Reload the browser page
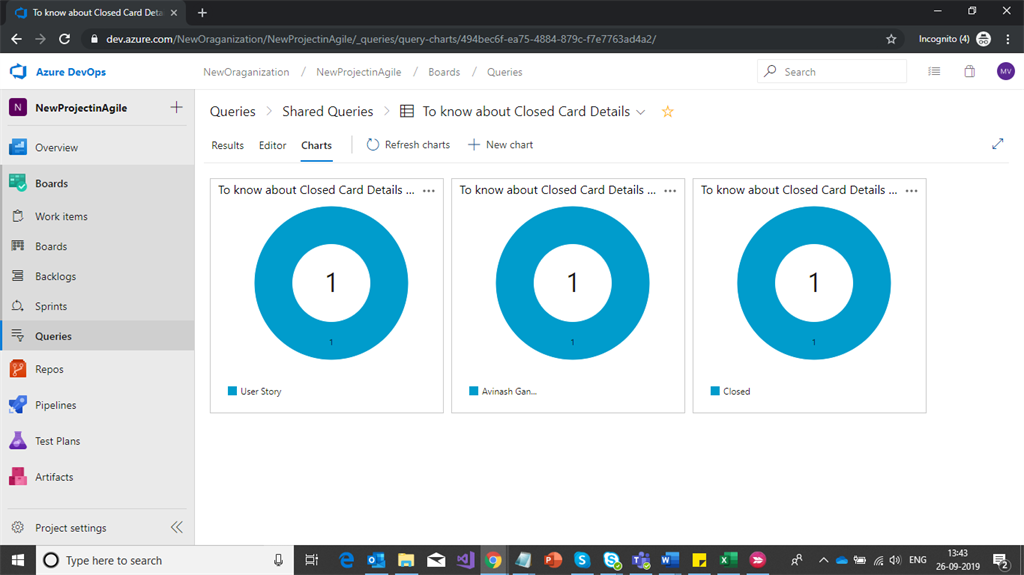 64,39
